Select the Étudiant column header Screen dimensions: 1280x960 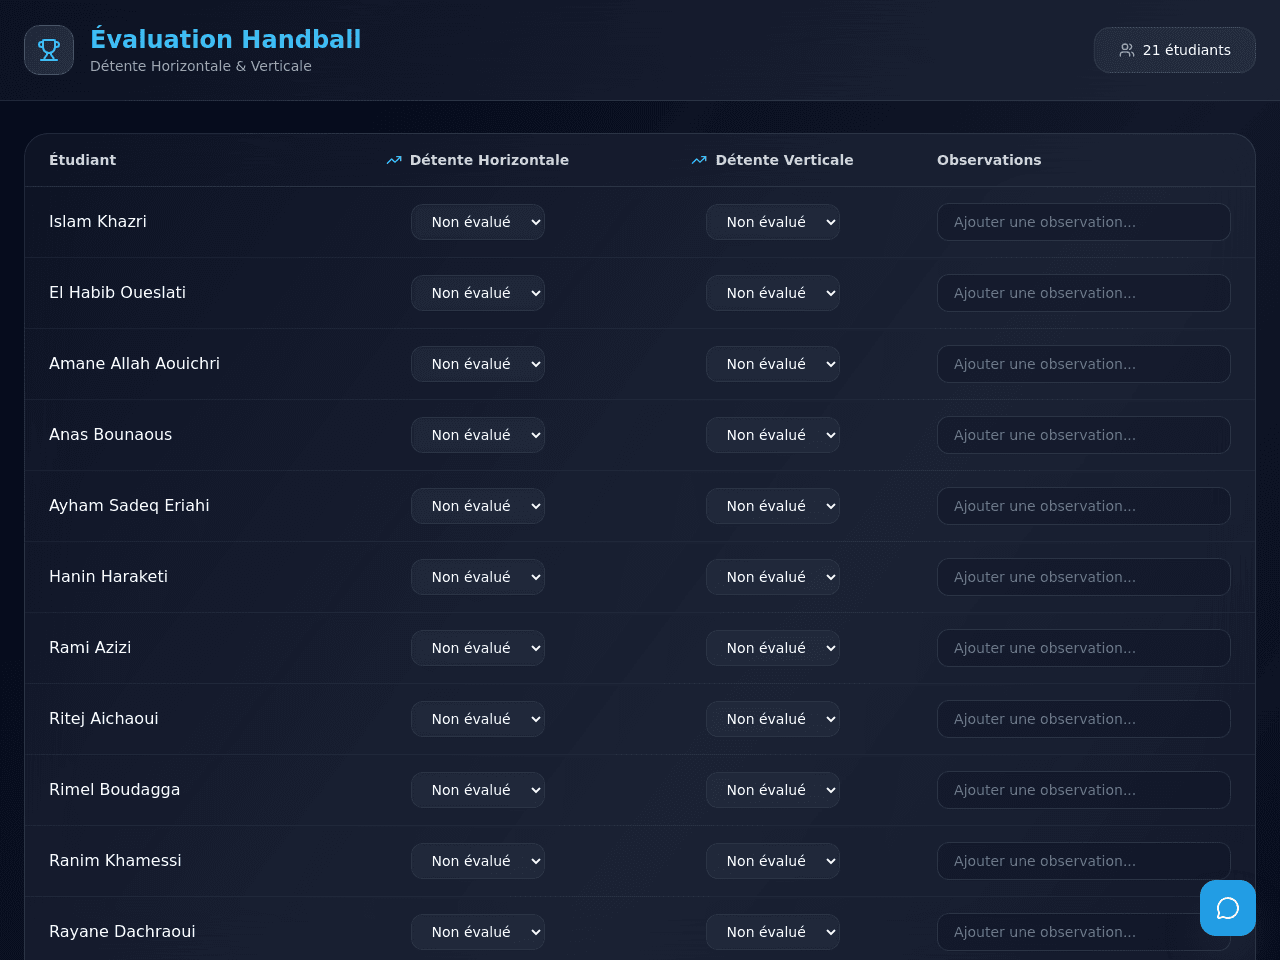tap(82, 160)
